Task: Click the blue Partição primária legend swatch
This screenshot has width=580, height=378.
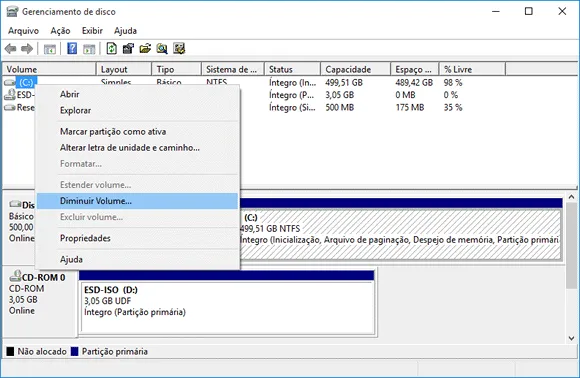Action: (x=74, y=351)
